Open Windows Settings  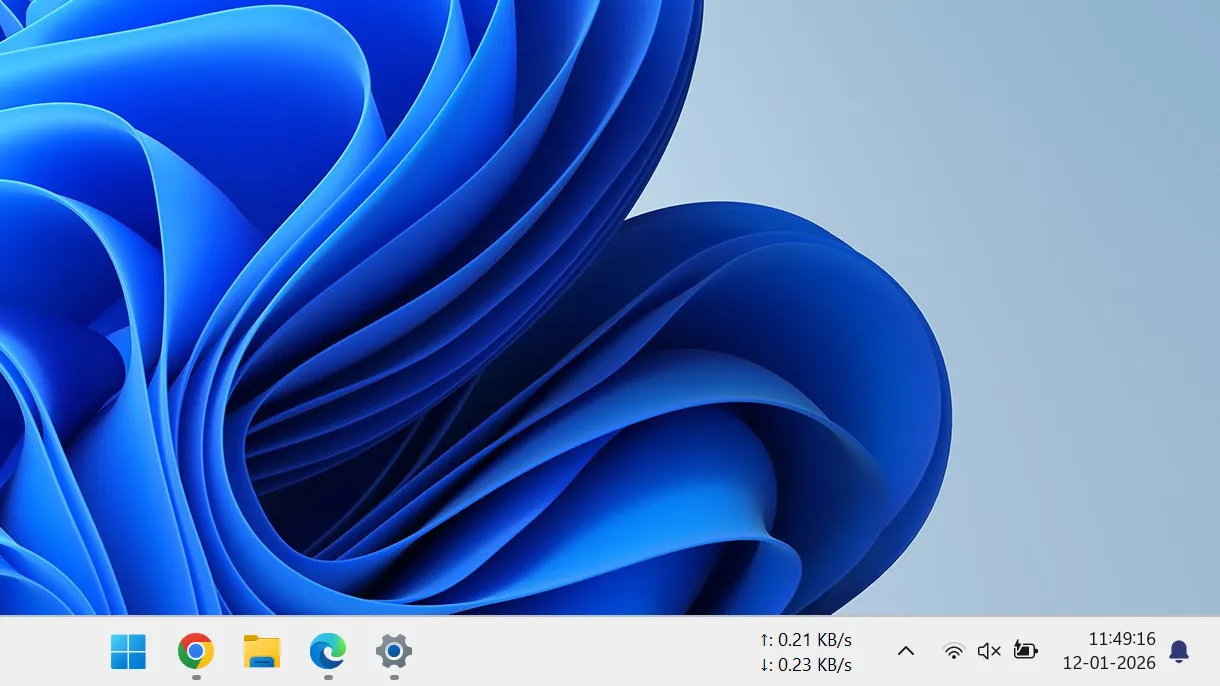(392, 652)
